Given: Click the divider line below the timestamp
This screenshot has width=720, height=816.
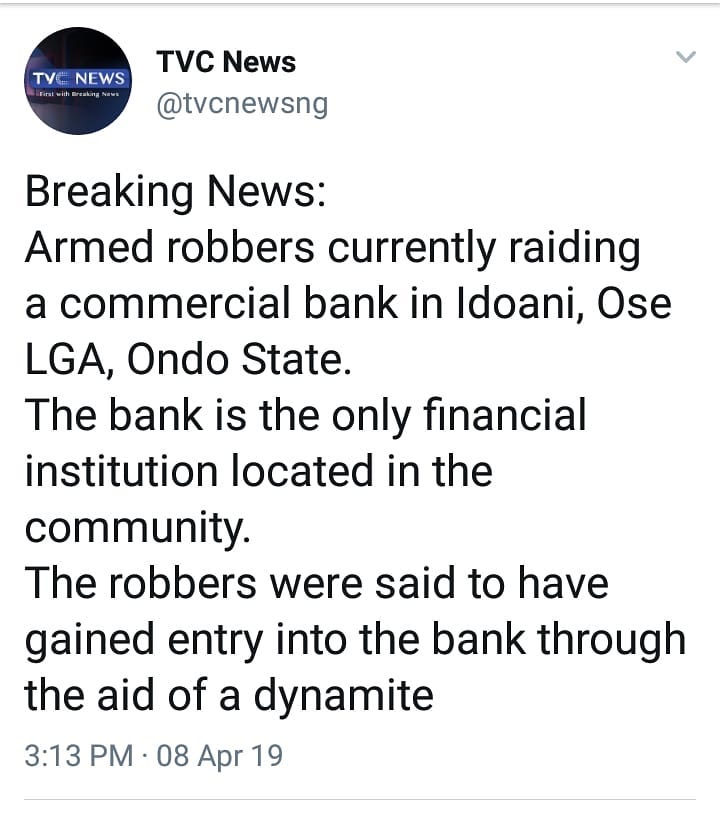Looking at the screenshot, I should [x=360, y=799].
